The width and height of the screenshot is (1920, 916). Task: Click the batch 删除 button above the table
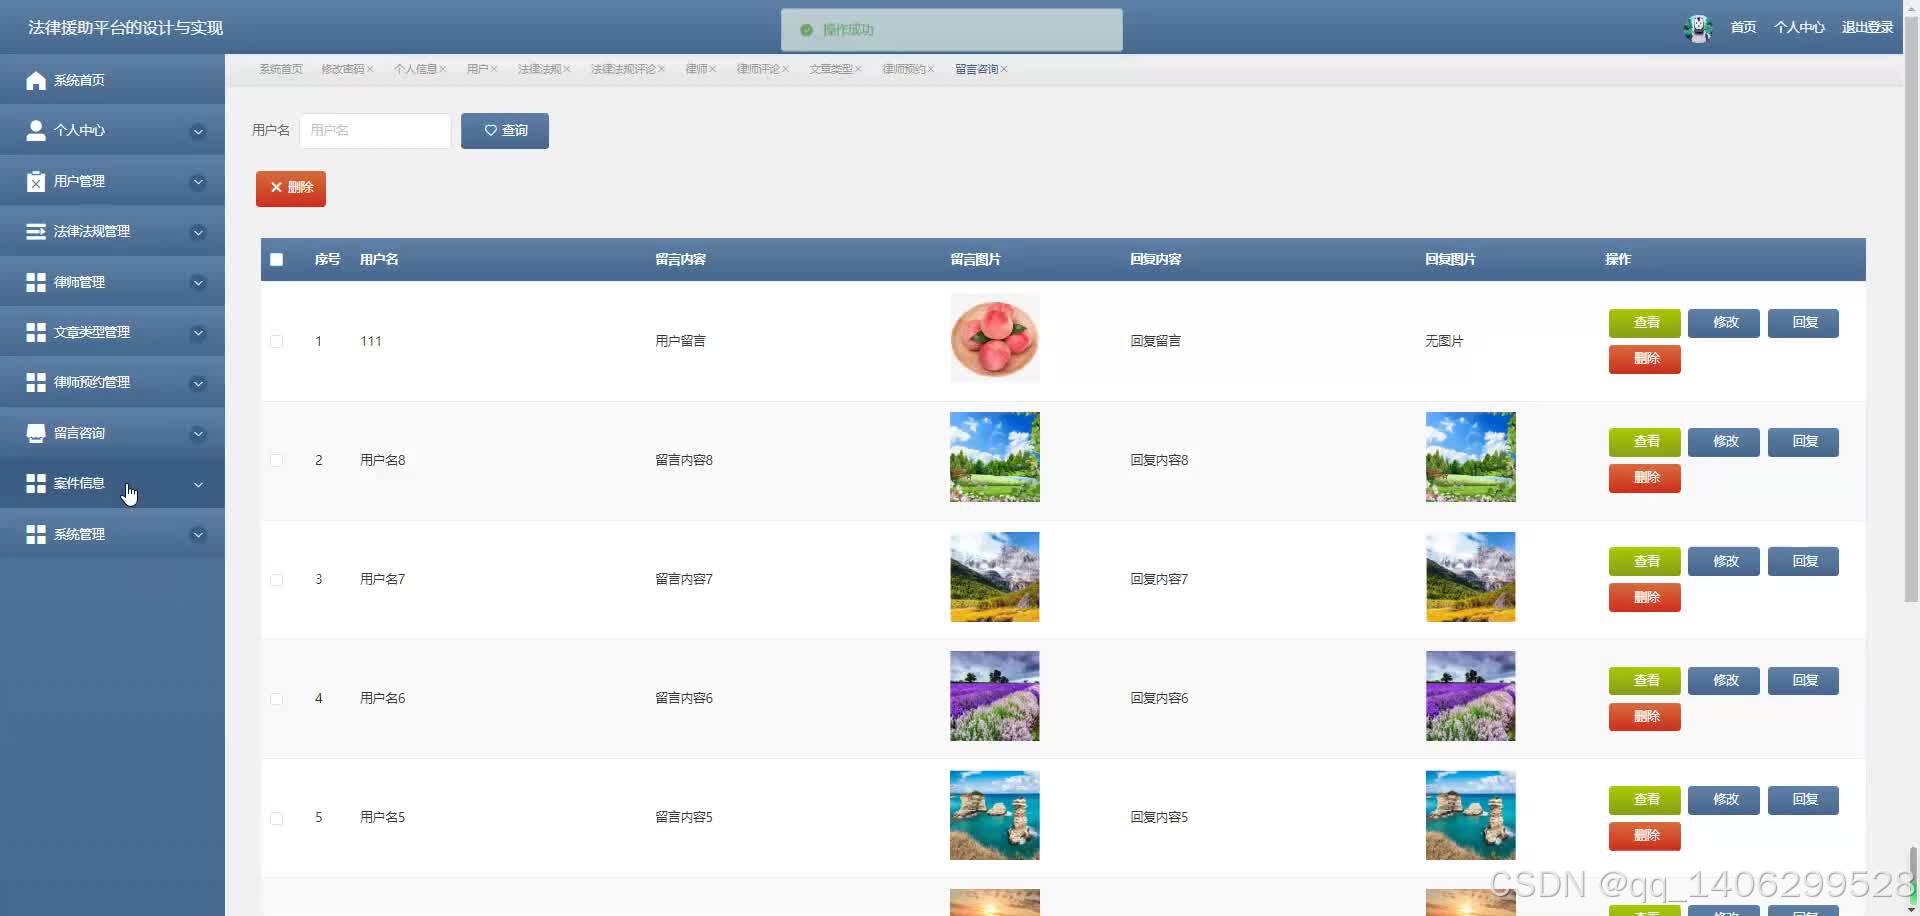[291, 188]
